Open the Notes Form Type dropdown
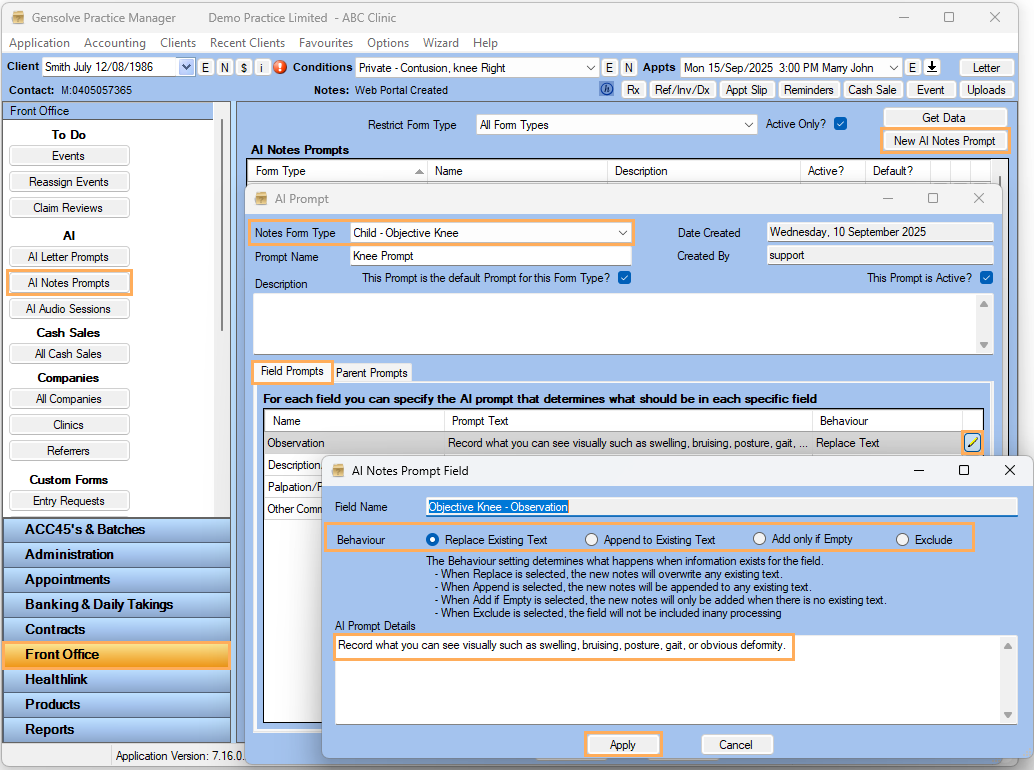This screenshot has width=1035, height=772. (622, 233)
